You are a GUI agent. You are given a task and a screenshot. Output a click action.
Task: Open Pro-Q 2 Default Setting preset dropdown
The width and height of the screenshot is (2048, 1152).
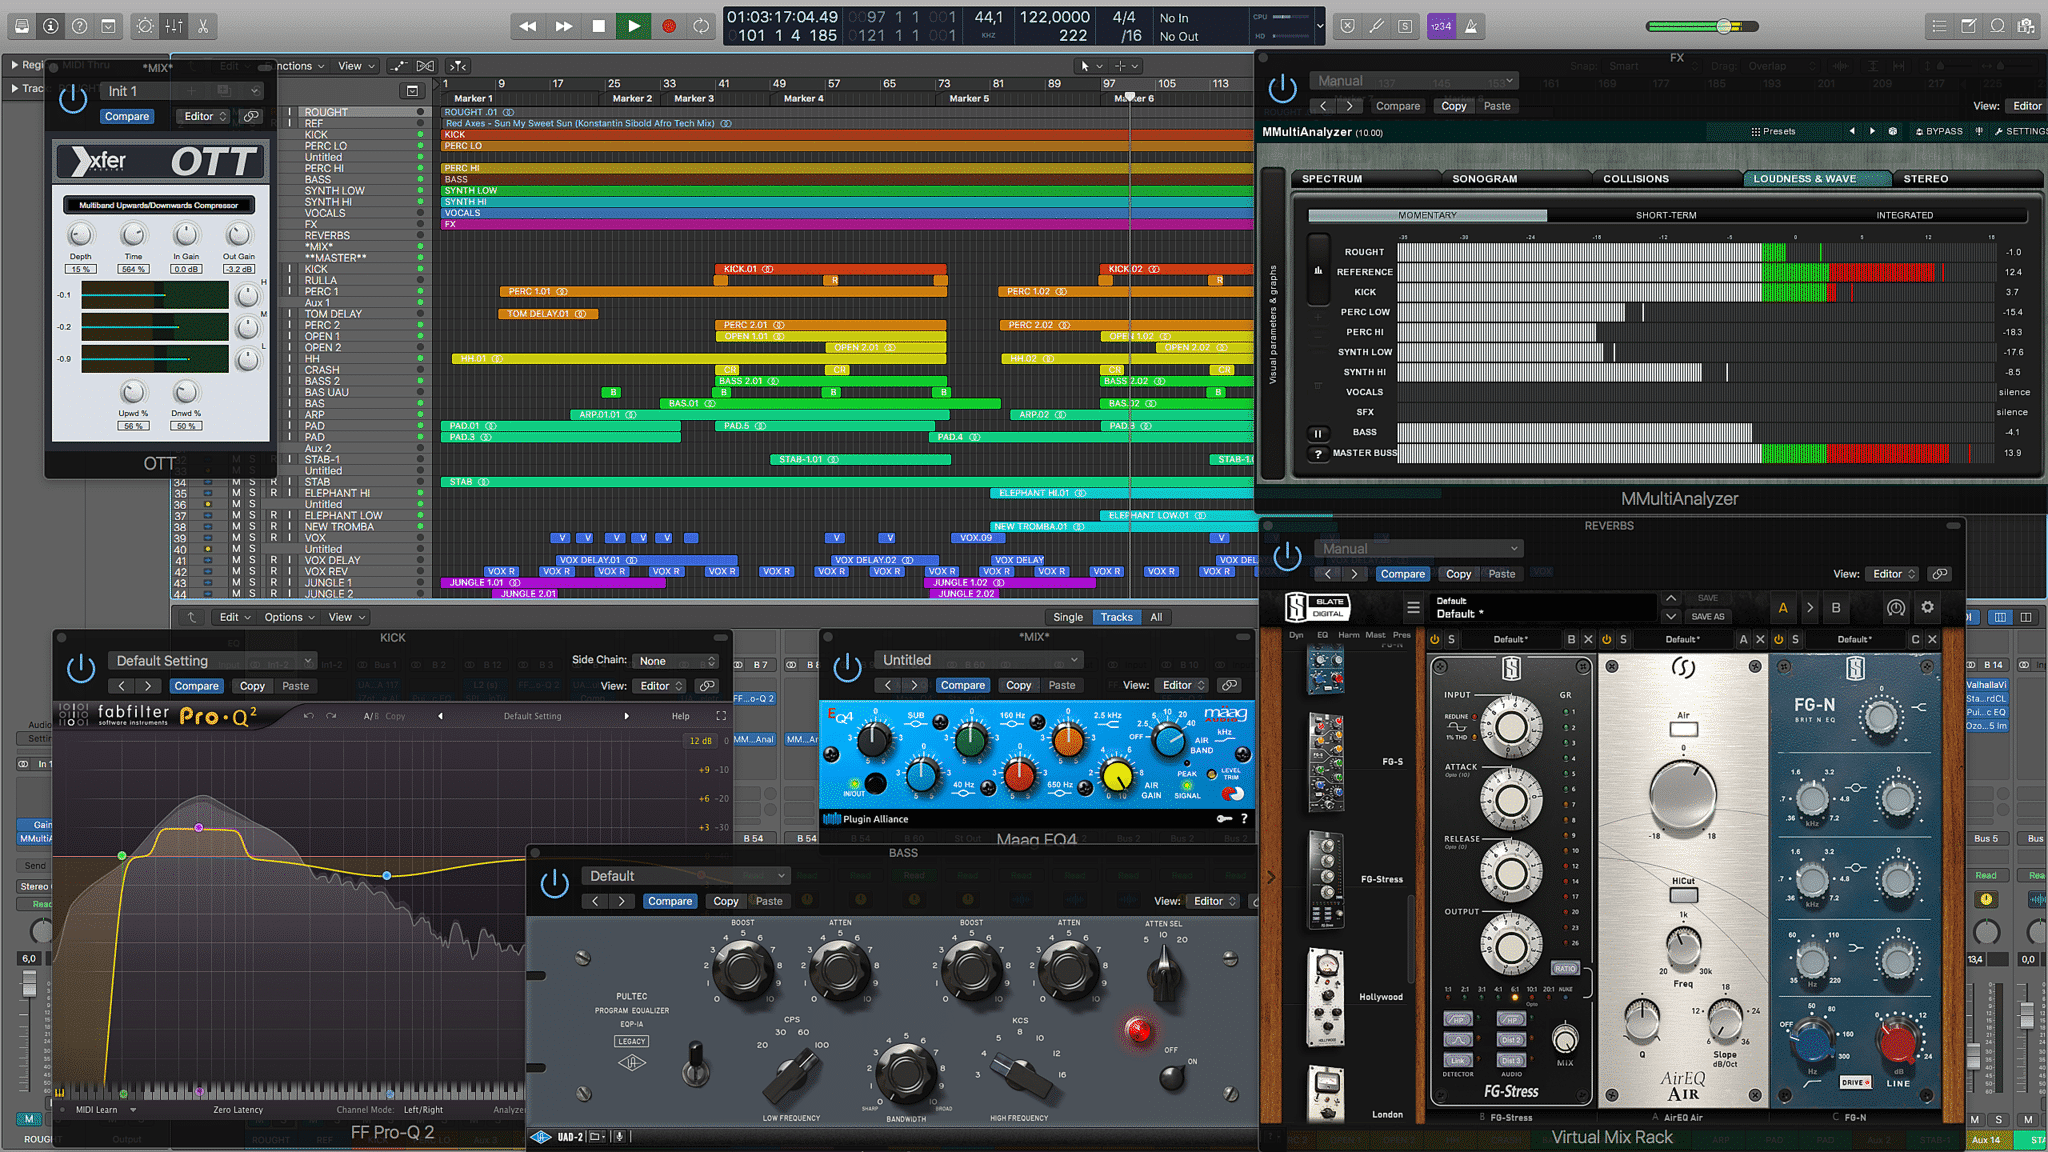point(212,661)
